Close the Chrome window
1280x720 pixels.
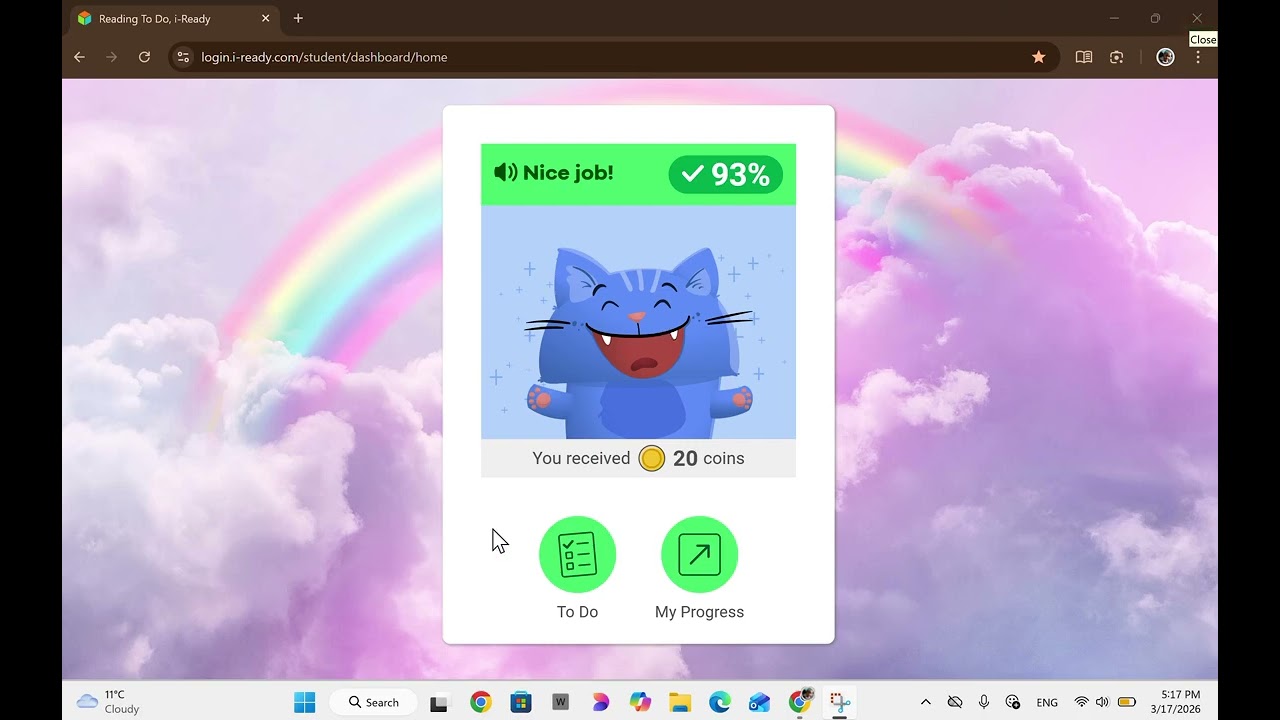click(x=1197, y=18)
